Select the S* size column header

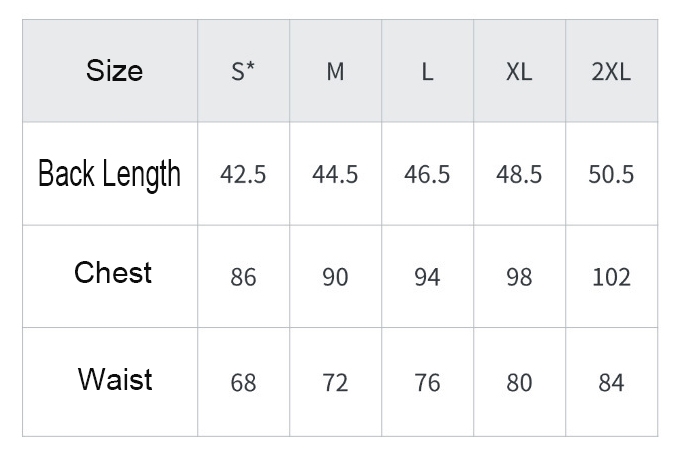point(243,71)
